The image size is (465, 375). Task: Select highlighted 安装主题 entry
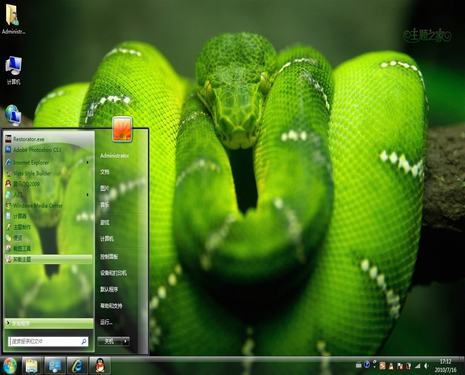(x=49, y=259)
